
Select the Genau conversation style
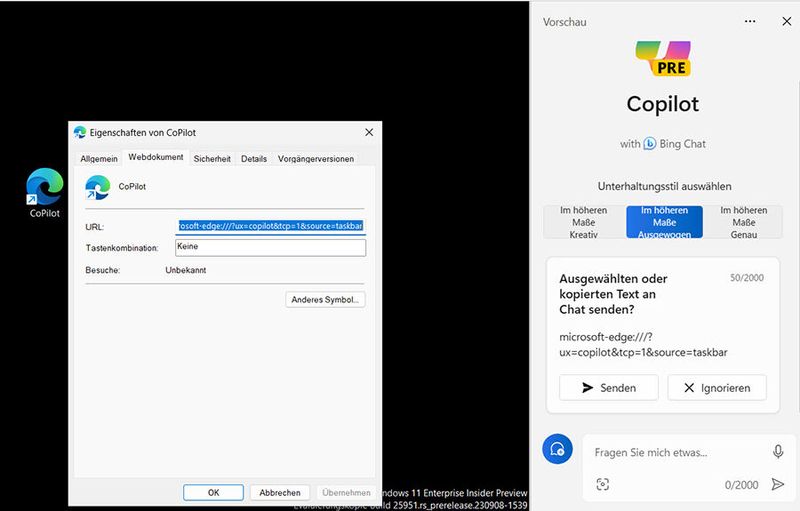tap(744, 222)
